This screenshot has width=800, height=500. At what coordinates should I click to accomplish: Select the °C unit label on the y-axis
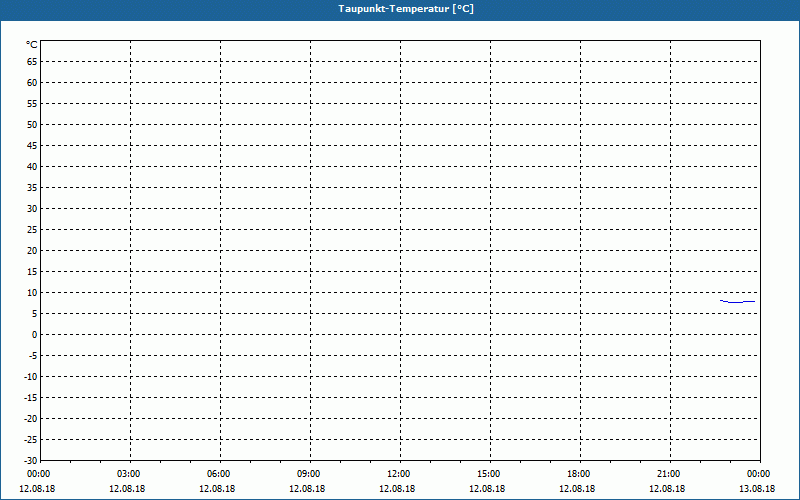tap(32, 45)
